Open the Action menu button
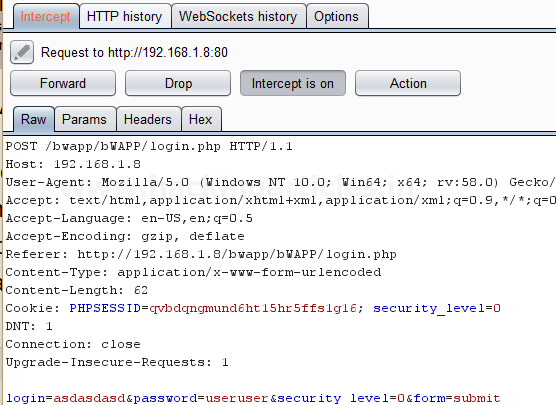Image resolution: width=556 pixels, height=405 pixels. coord(408,83)
